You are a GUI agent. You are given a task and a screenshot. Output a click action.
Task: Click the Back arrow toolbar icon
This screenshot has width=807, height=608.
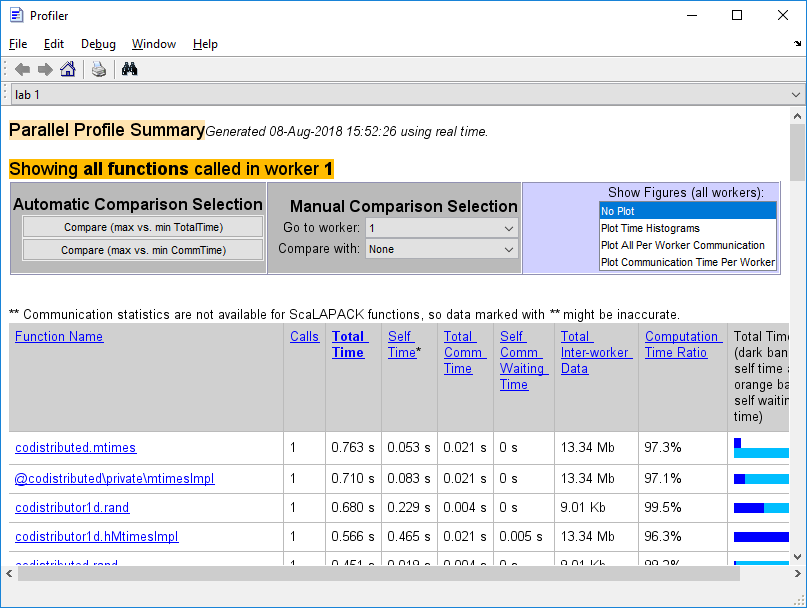tap(22, 69)
